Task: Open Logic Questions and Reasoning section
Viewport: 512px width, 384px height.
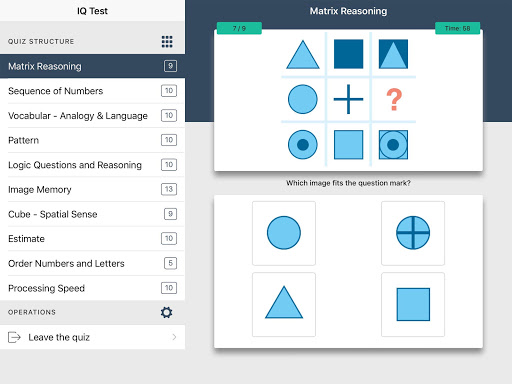Action: [x=92, y=165]
